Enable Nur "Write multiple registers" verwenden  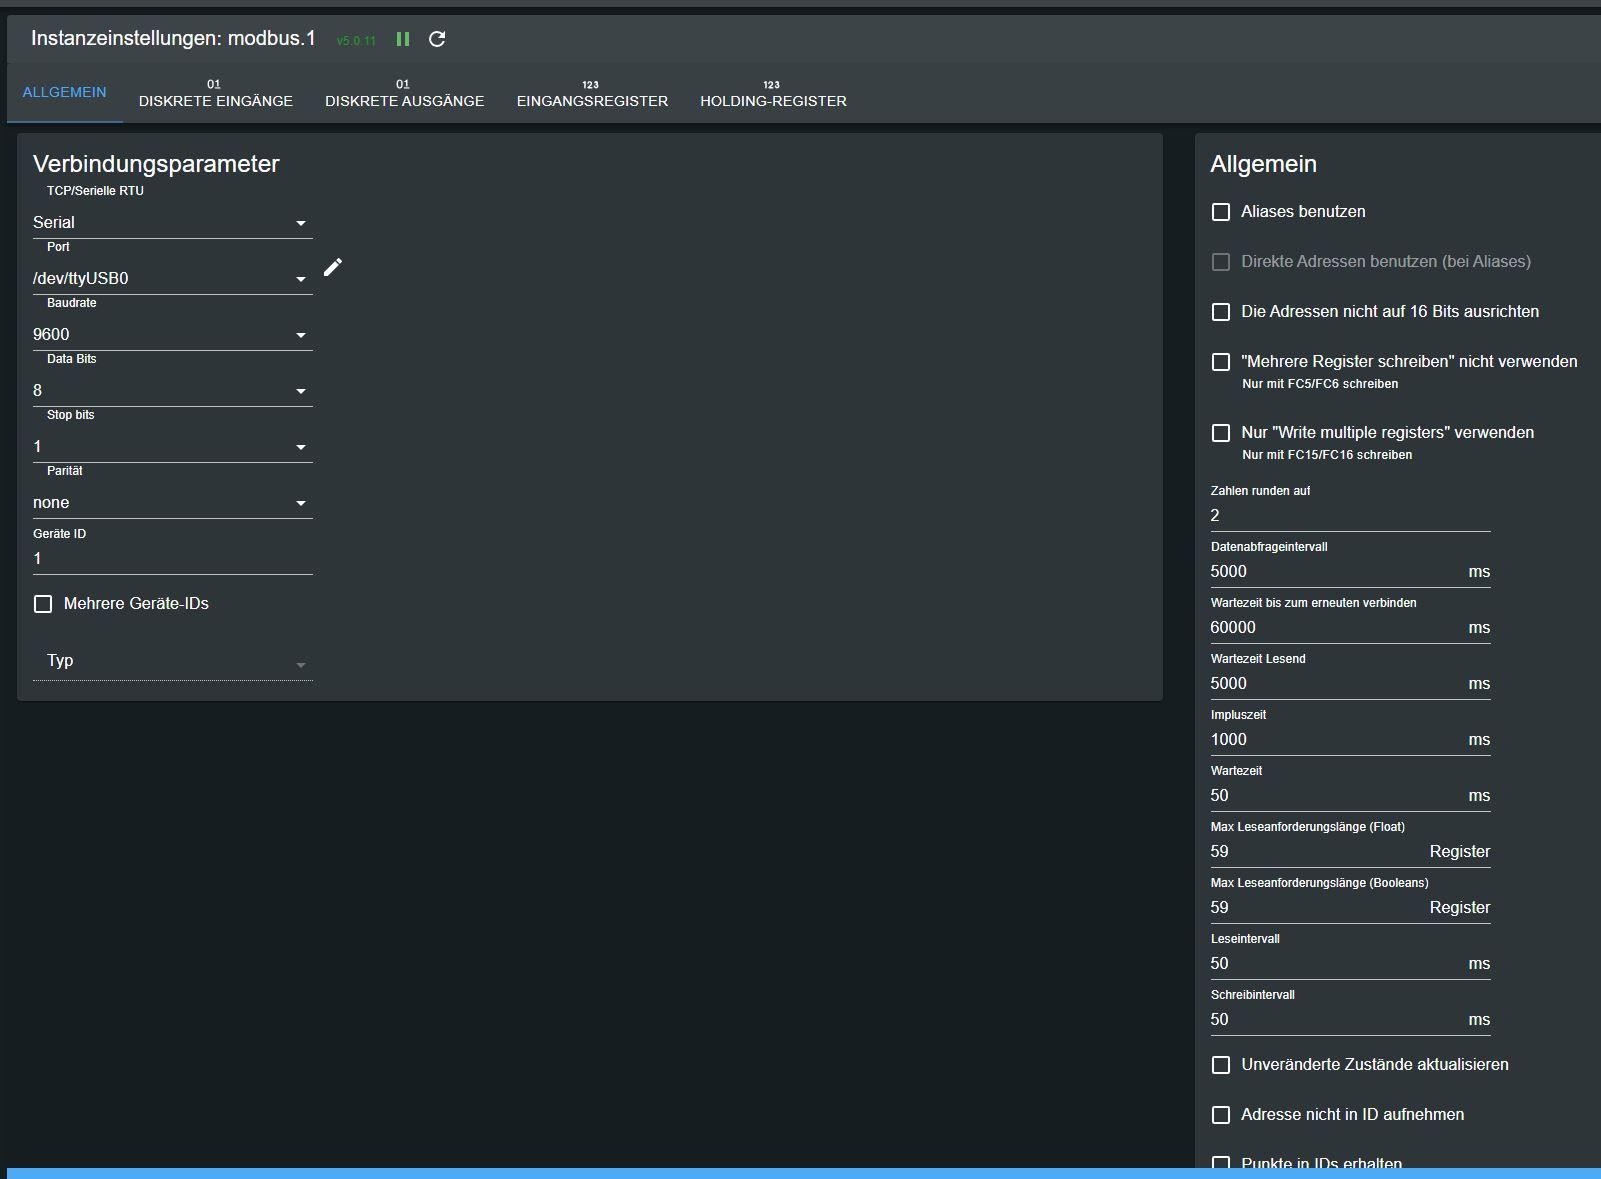[1221, 433]
